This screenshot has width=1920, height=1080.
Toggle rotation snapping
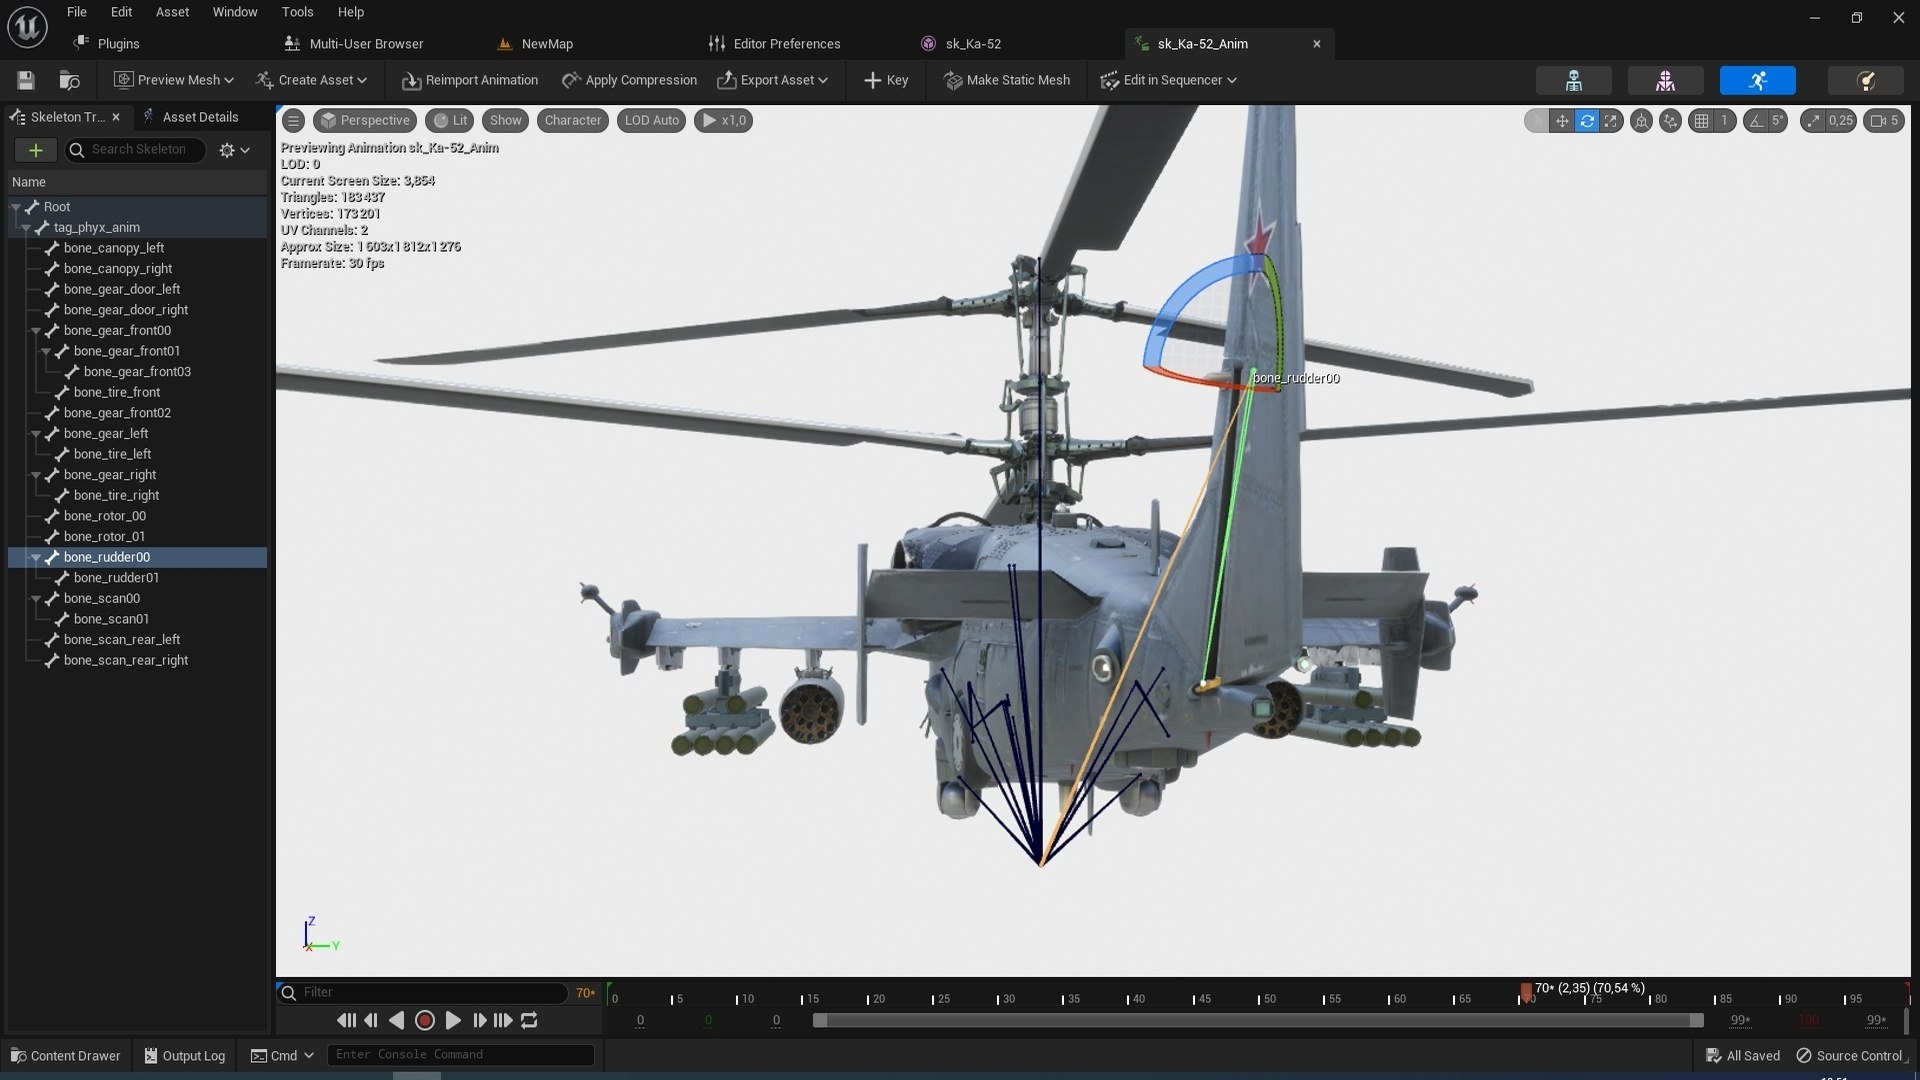click(1755, 120)
